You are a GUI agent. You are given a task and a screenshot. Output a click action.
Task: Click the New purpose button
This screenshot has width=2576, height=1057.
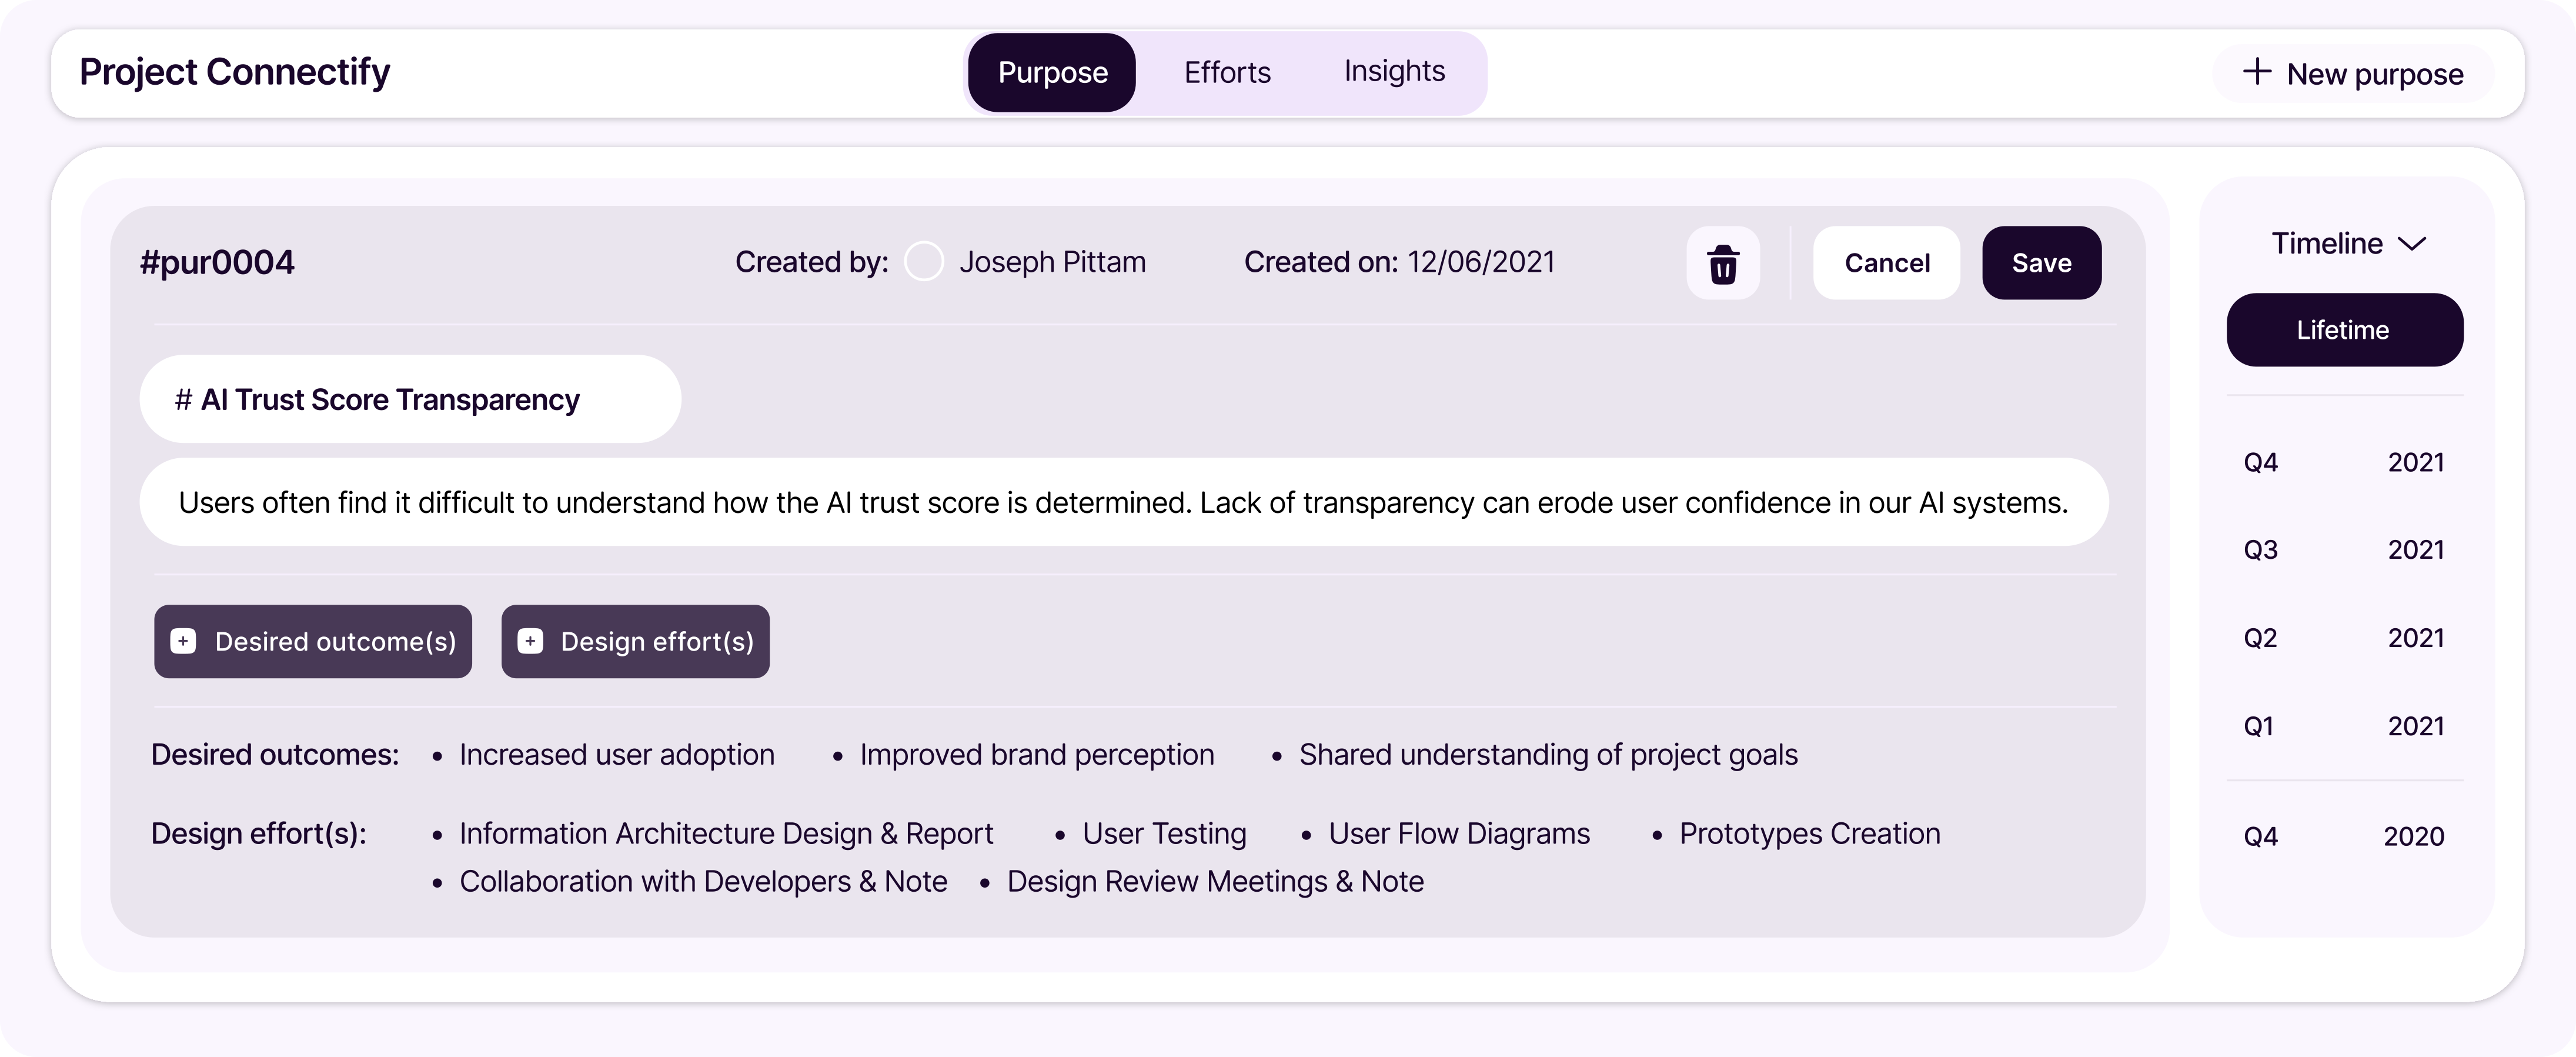[2353, 74]
